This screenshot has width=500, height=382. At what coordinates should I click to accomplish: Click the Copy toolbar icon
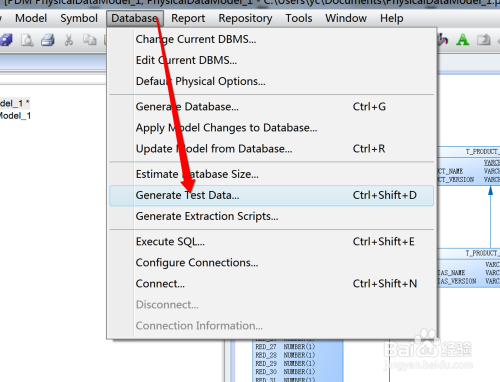pos(90,40)
